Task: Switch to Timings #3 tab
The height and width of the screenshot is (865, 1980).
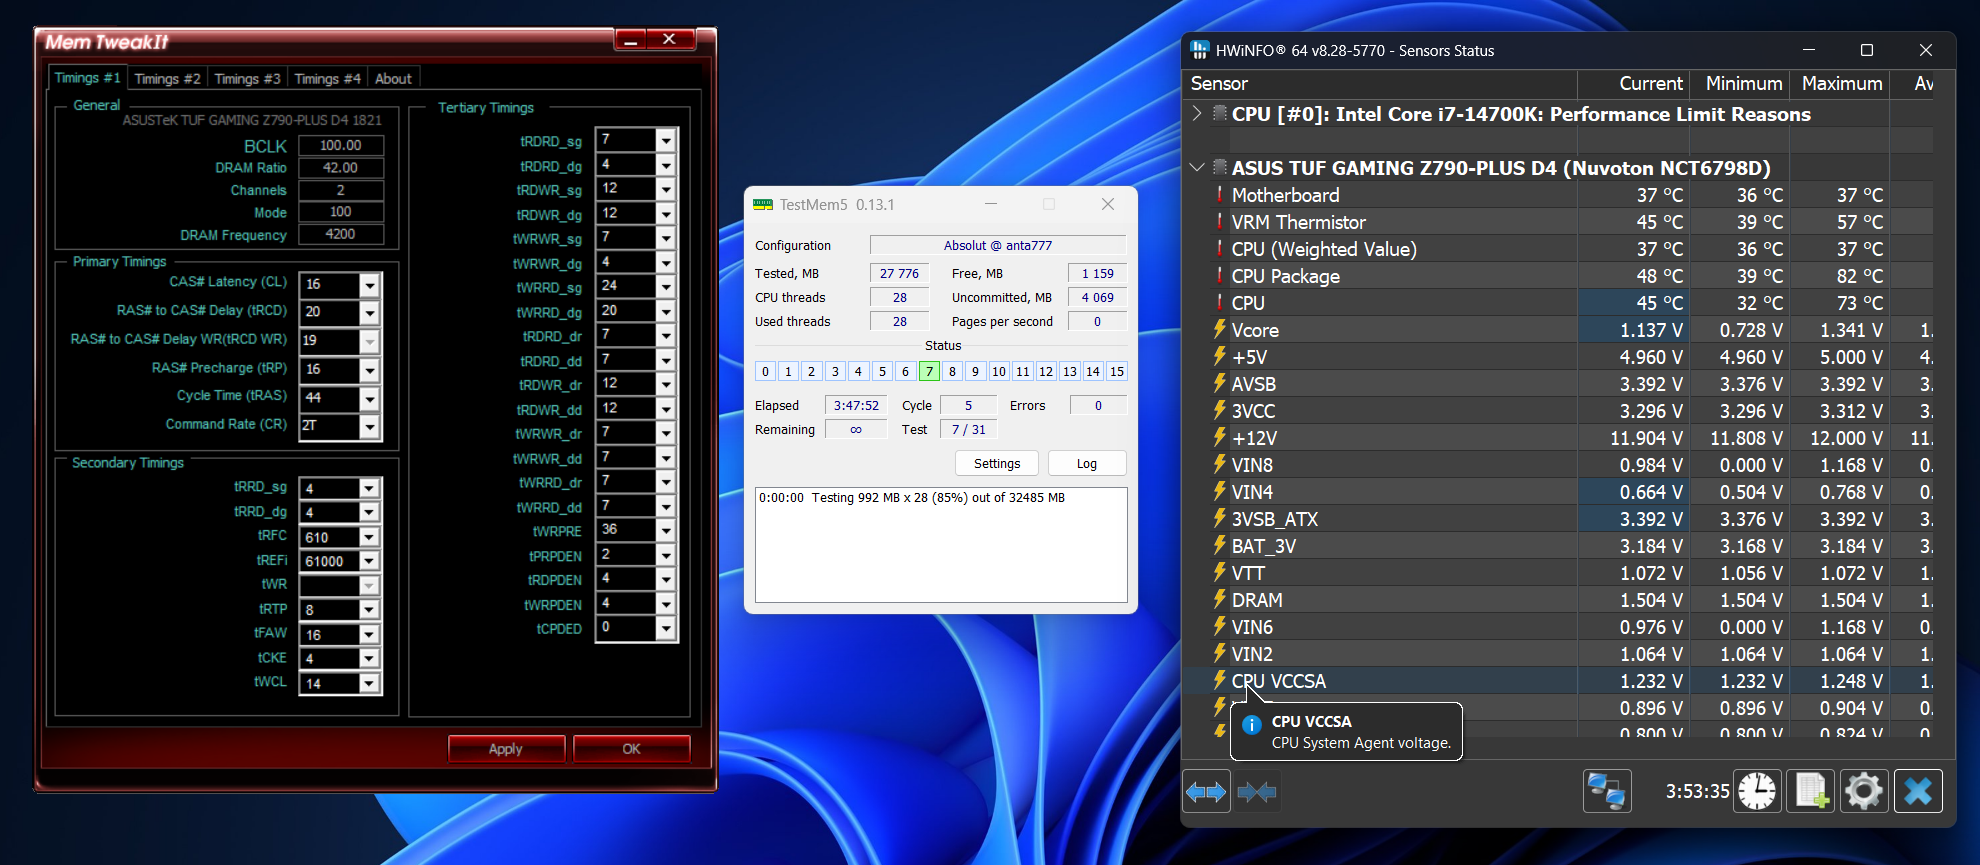Action: (x=247, y=78)
